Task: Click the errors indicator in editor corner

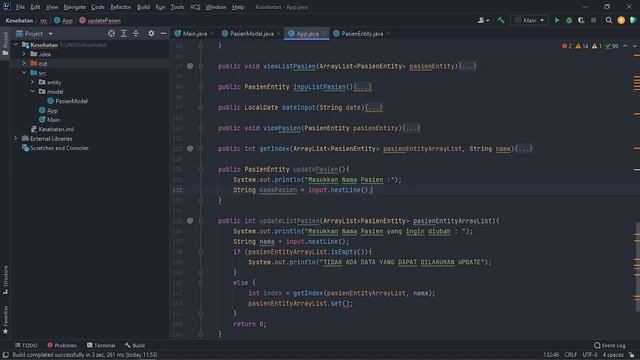Action: 567,46
